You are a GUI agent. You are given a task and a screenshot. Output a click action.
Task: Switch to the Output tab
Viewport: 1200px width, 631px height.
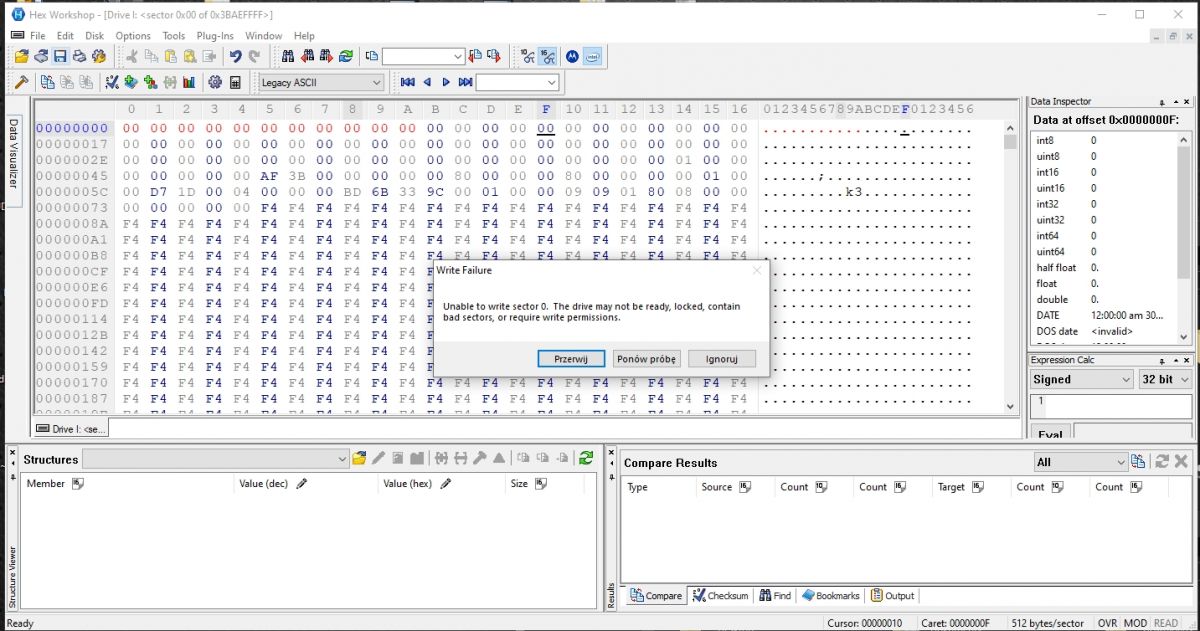click(x=892, y=595)
